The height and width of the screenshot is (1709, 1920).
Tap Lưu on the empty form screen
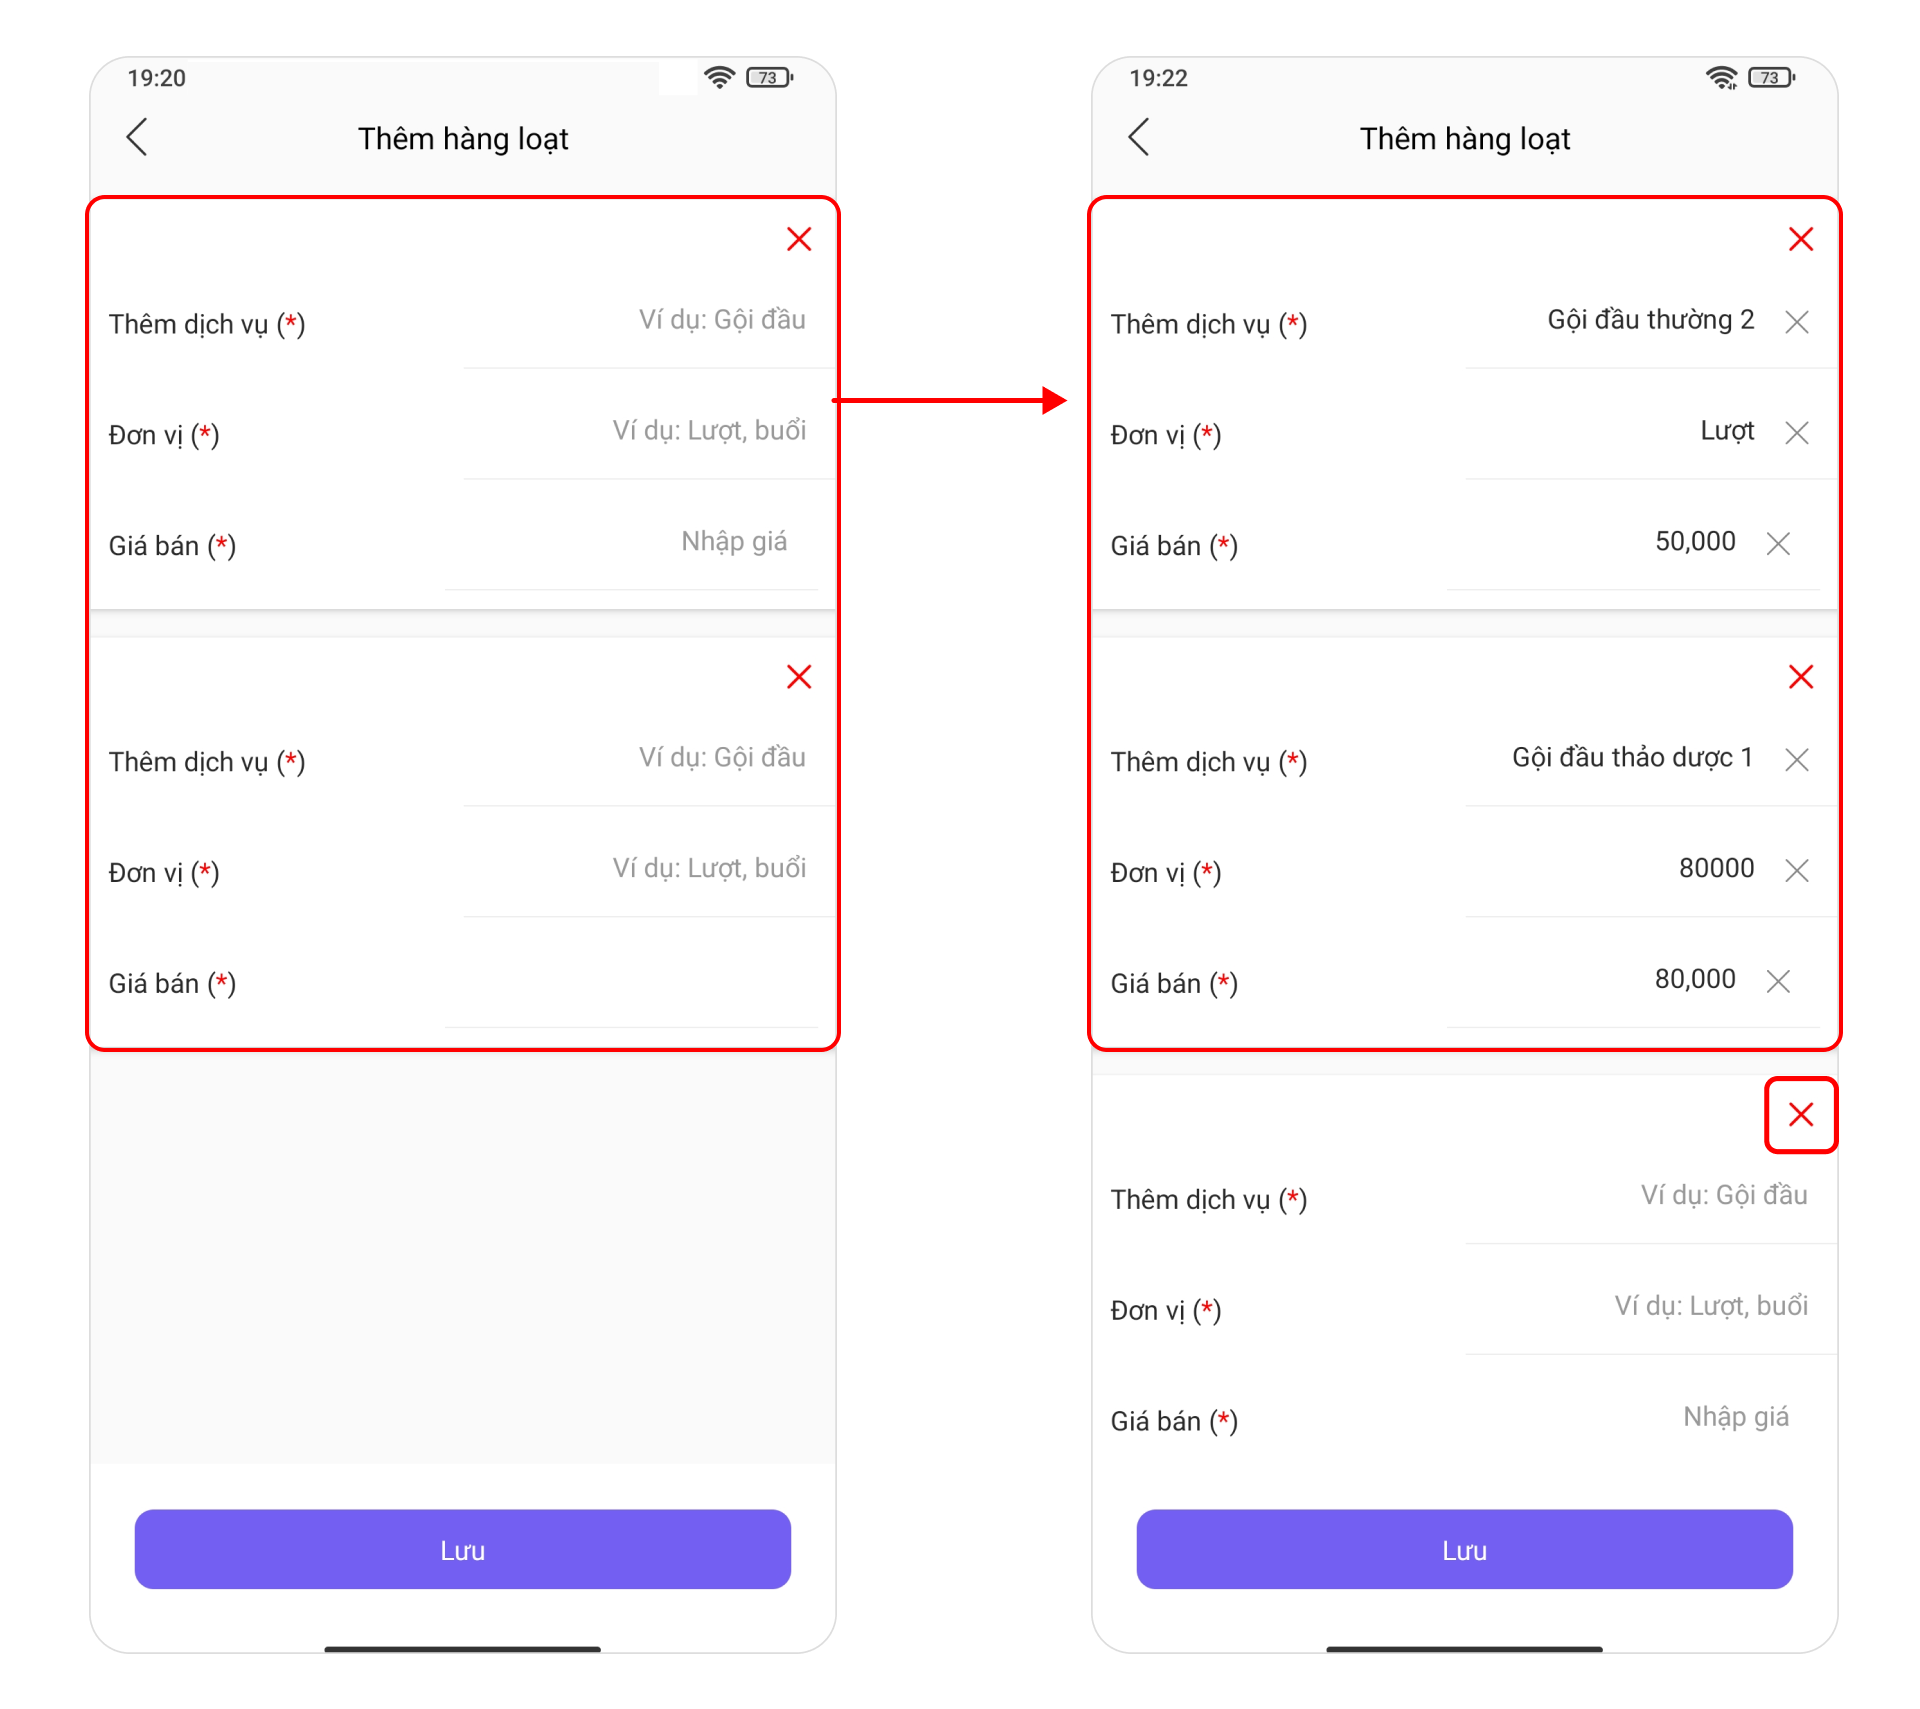pyautogui.click(x=463, y=1549)
